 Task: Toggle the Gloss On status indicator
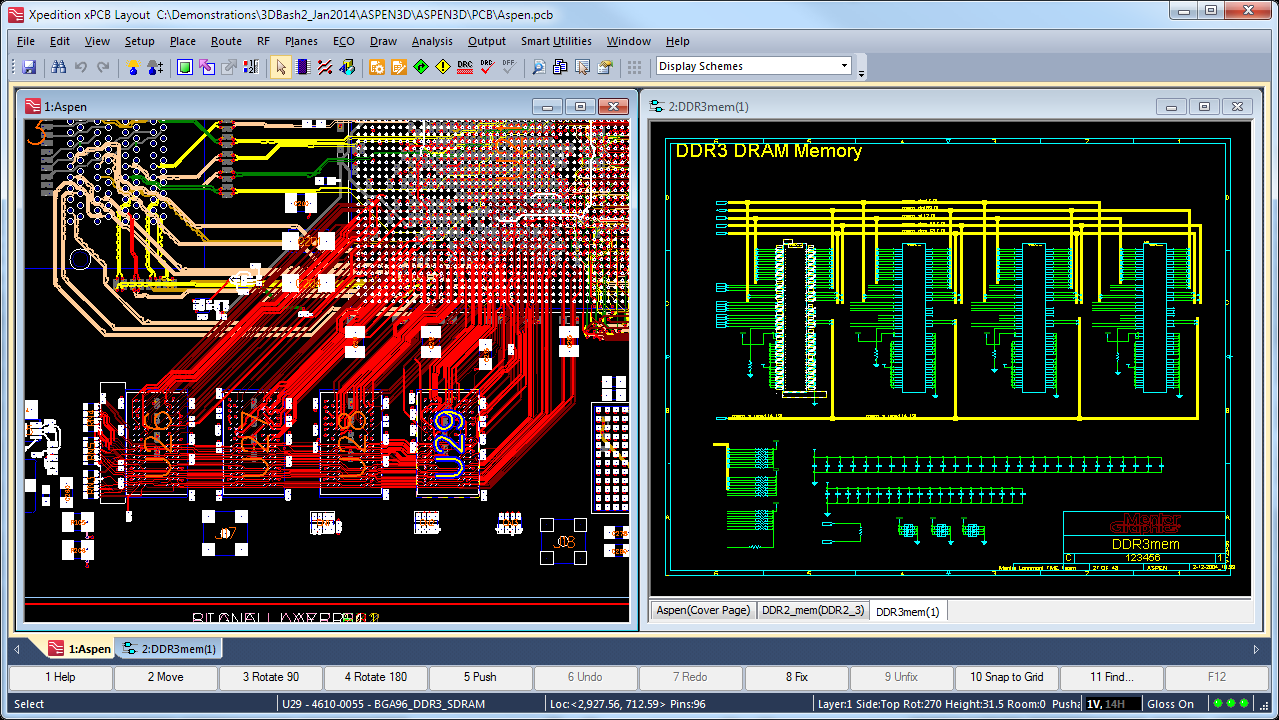coord(1170,704)
